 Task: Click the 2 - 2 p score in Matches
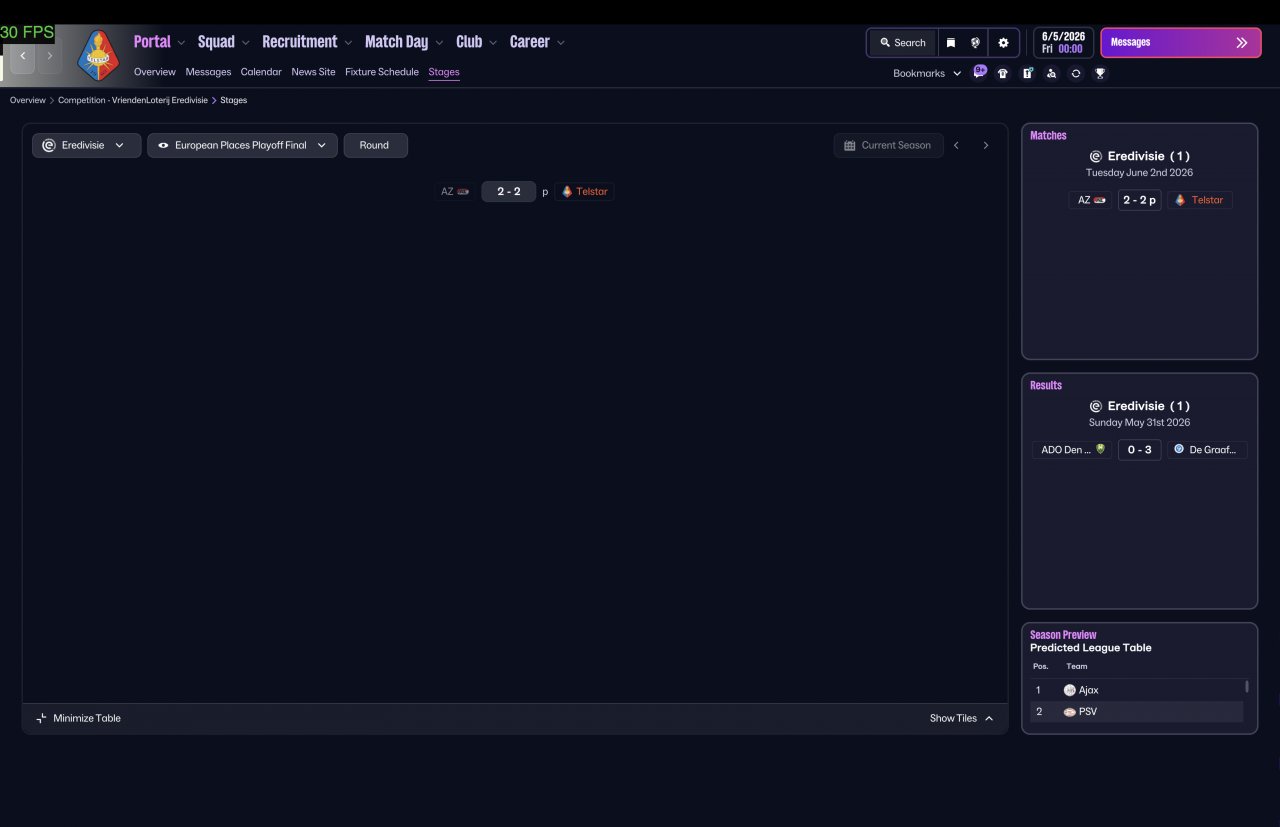[x=1140, y=200]
